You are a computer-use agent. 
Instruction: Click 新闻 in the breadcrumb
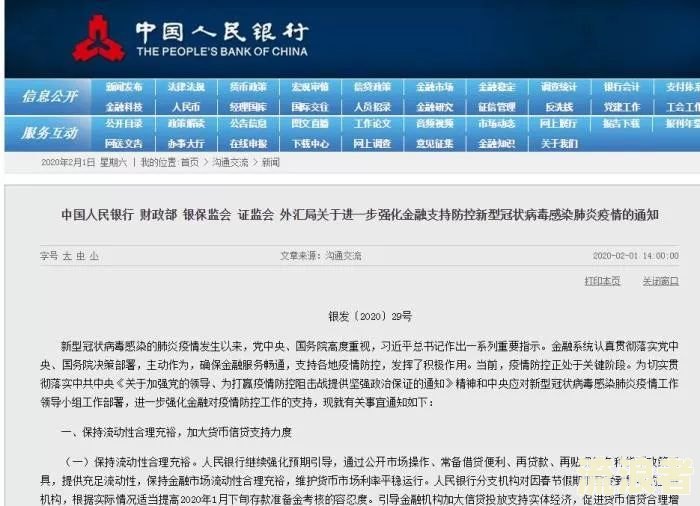271,163
